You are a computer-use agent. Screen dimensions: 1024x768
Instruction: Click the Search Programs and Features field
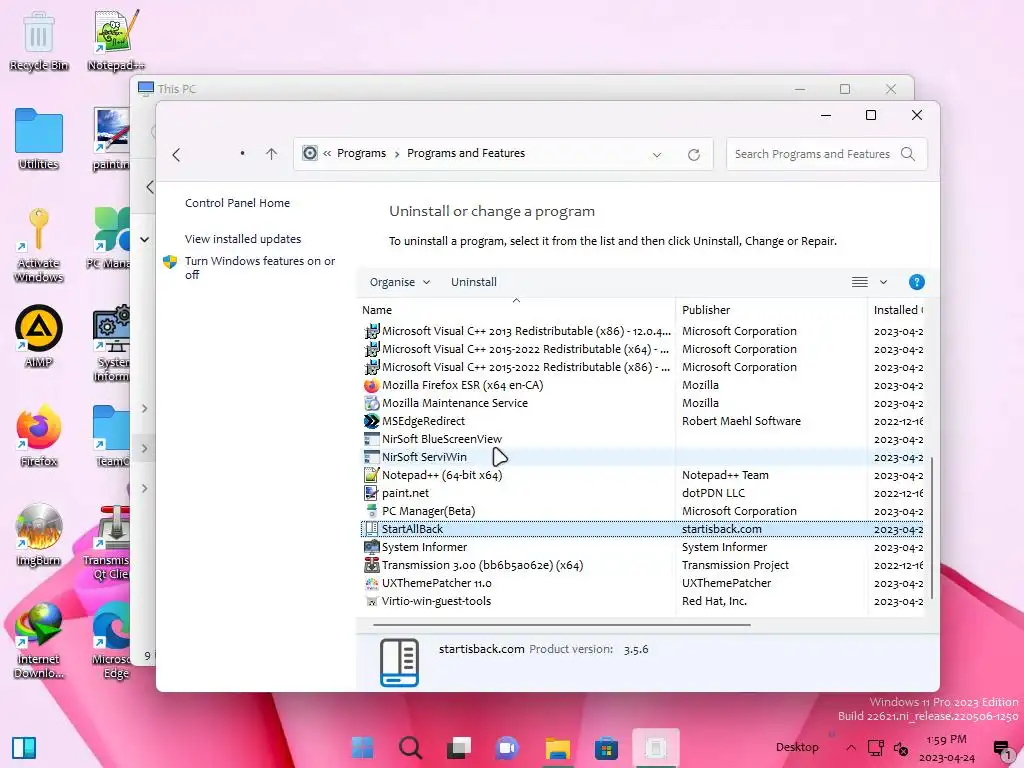coord(826,154)
